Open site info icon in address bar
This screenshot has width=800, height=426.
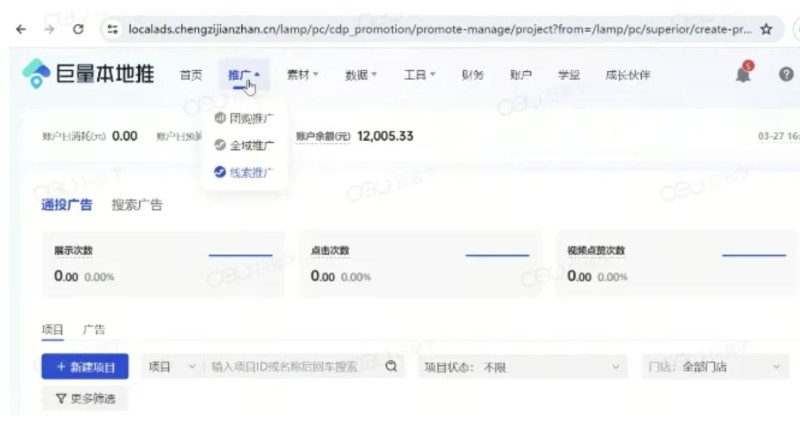tap(112, 29)
